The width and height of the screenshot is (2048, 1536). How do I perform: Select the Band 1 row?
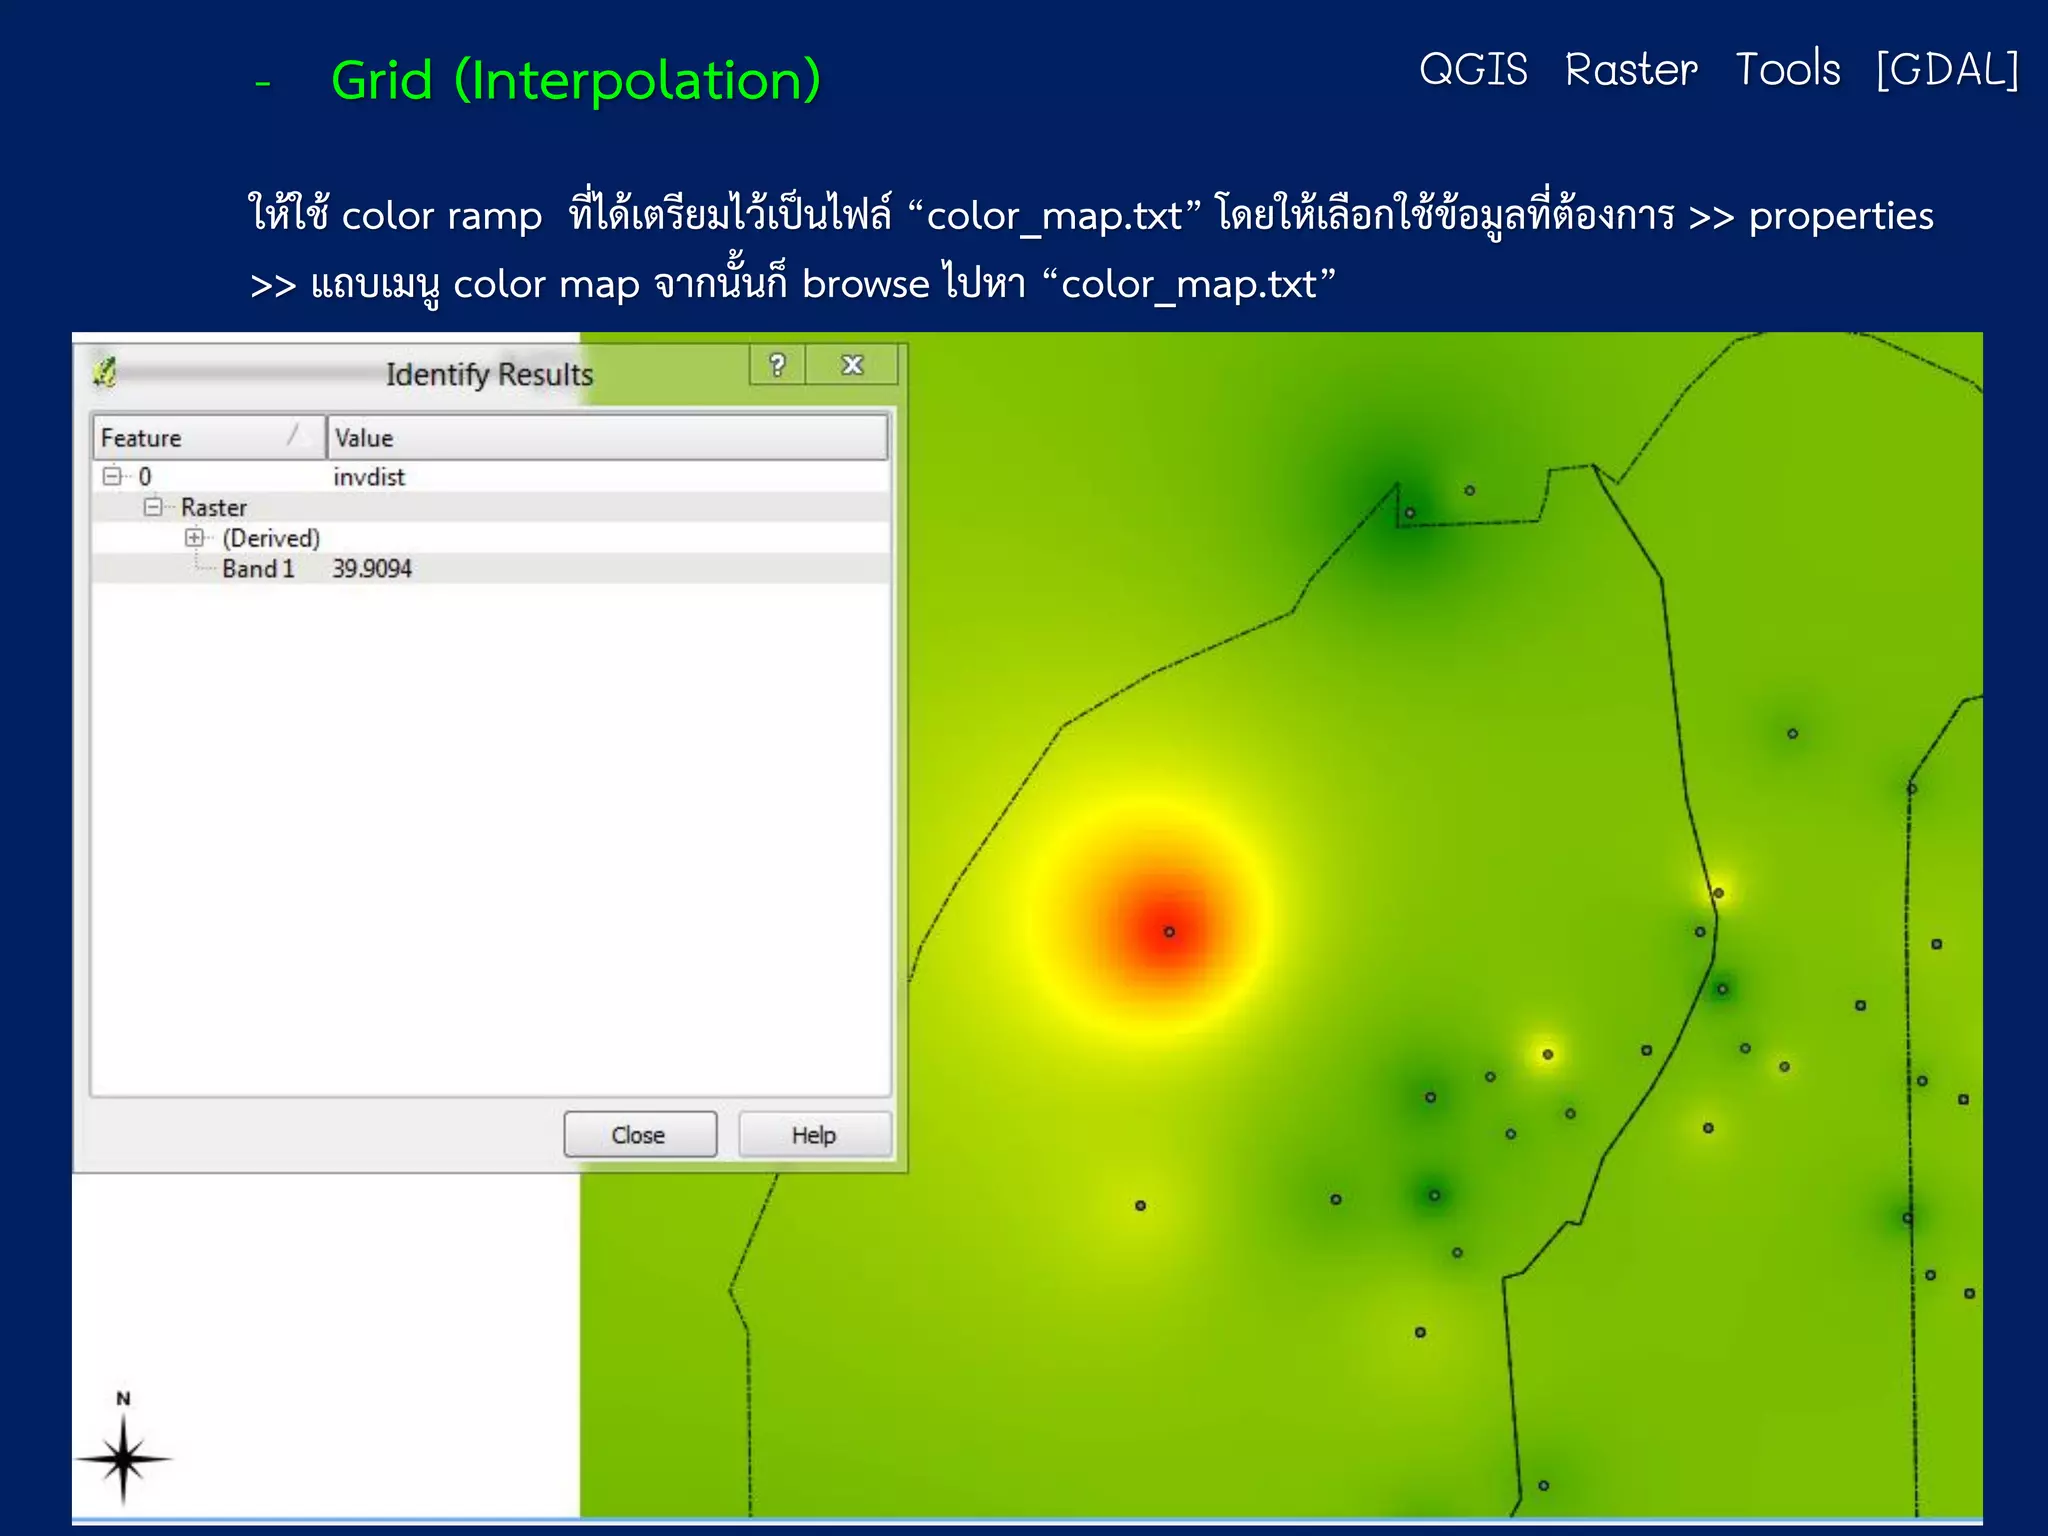coord(490,569)
